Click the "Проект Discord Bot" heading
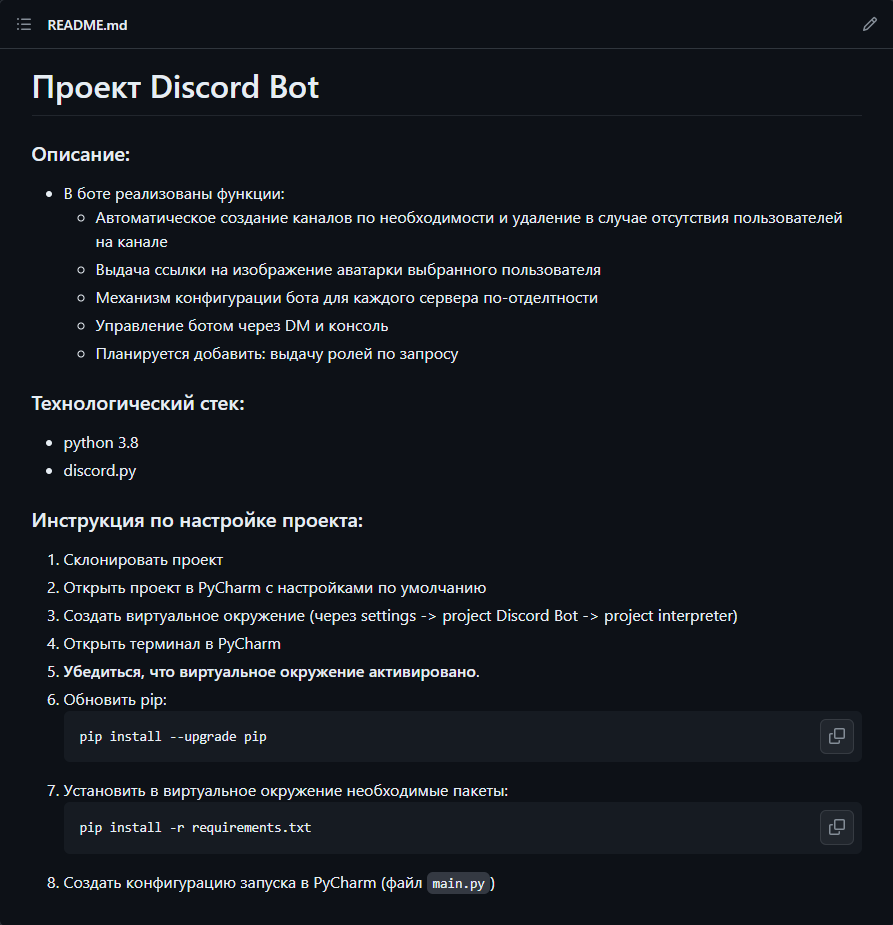This screenshot has height=925, width=893. (x=175, y=88)
